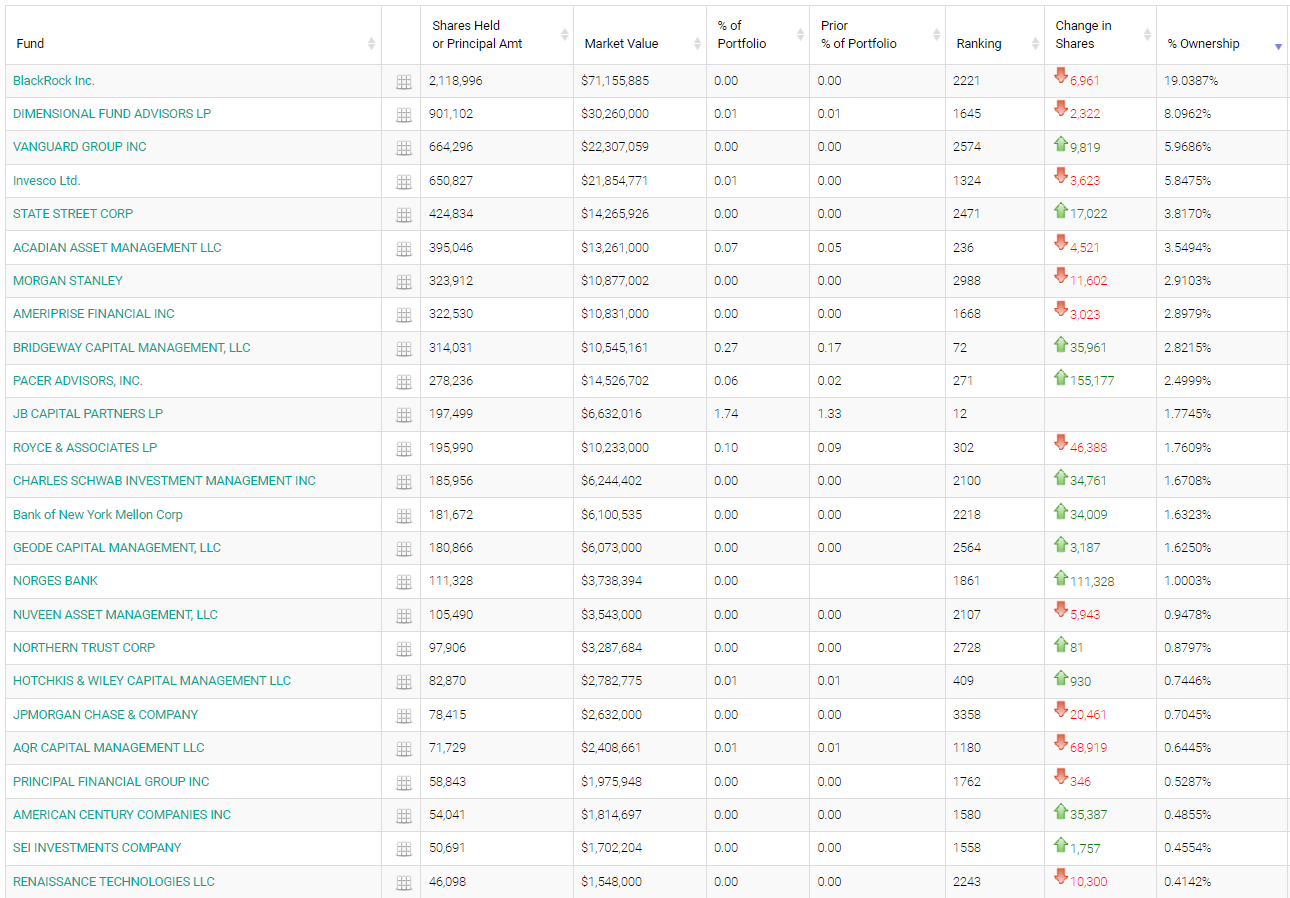Open grid icon for Norges Bank row
The width and height of the screenshot is (1290, 898).
tap(404, 582)
